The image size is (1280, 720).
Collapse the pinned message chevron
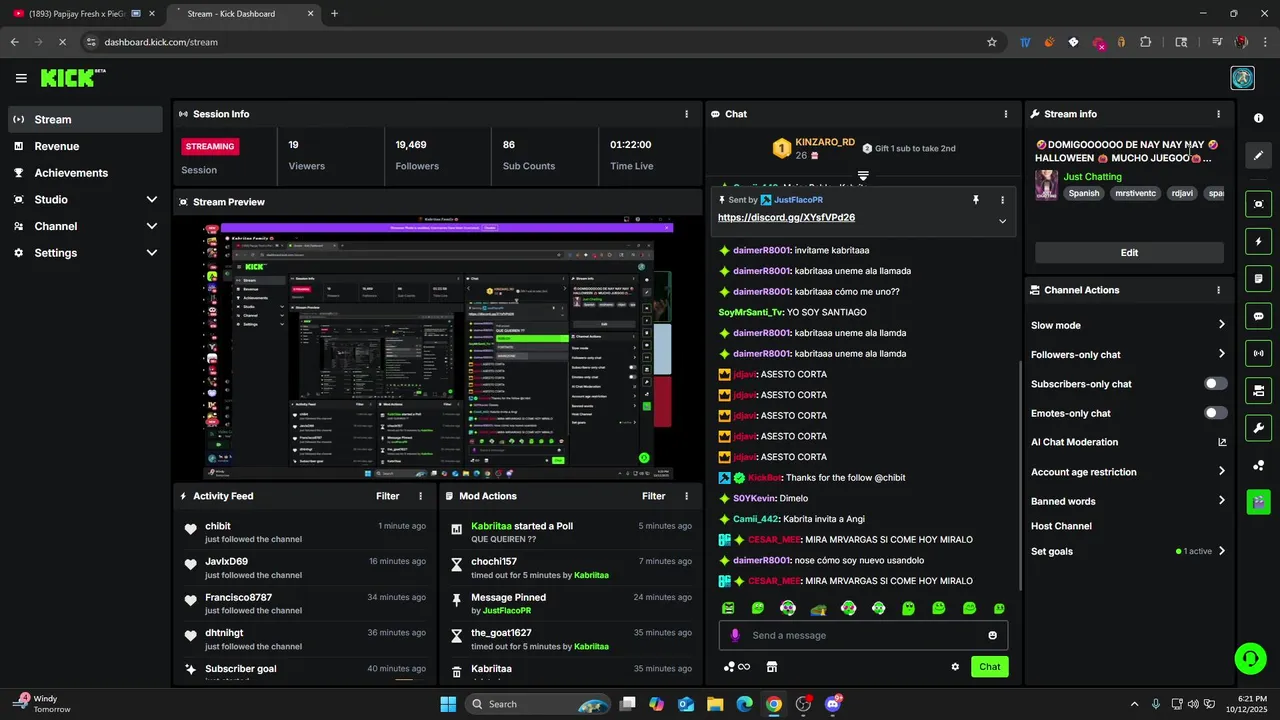coord(1002,221)
